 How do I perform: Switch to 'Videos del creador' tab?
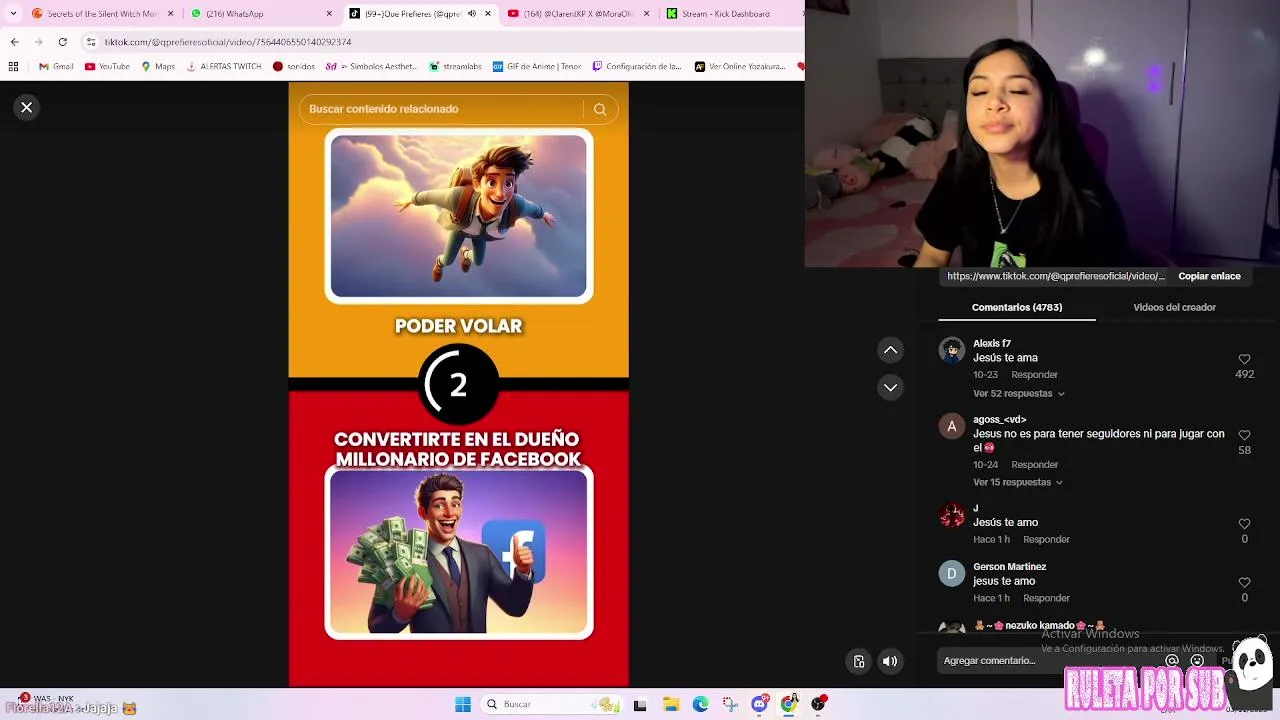(x=1174, y=307)
